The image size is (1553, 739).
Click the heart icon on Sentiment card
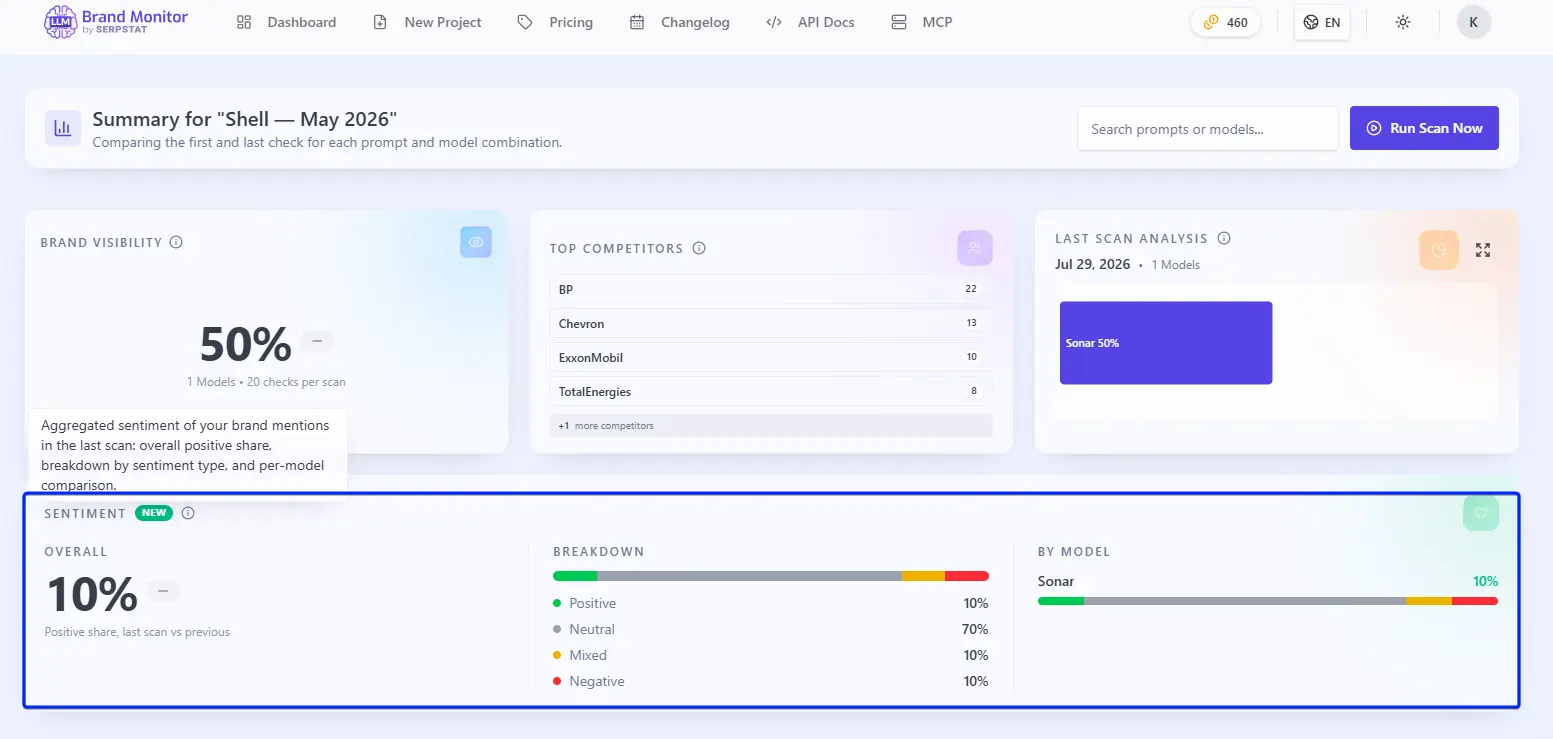[1481, 513]
